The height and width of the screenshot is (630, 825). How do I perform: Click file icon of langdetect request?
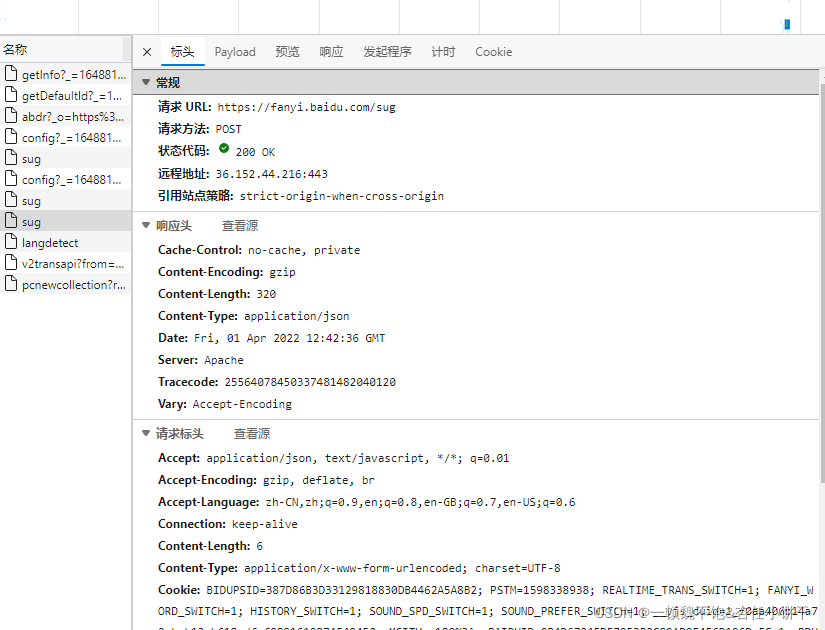coord(11,241)
